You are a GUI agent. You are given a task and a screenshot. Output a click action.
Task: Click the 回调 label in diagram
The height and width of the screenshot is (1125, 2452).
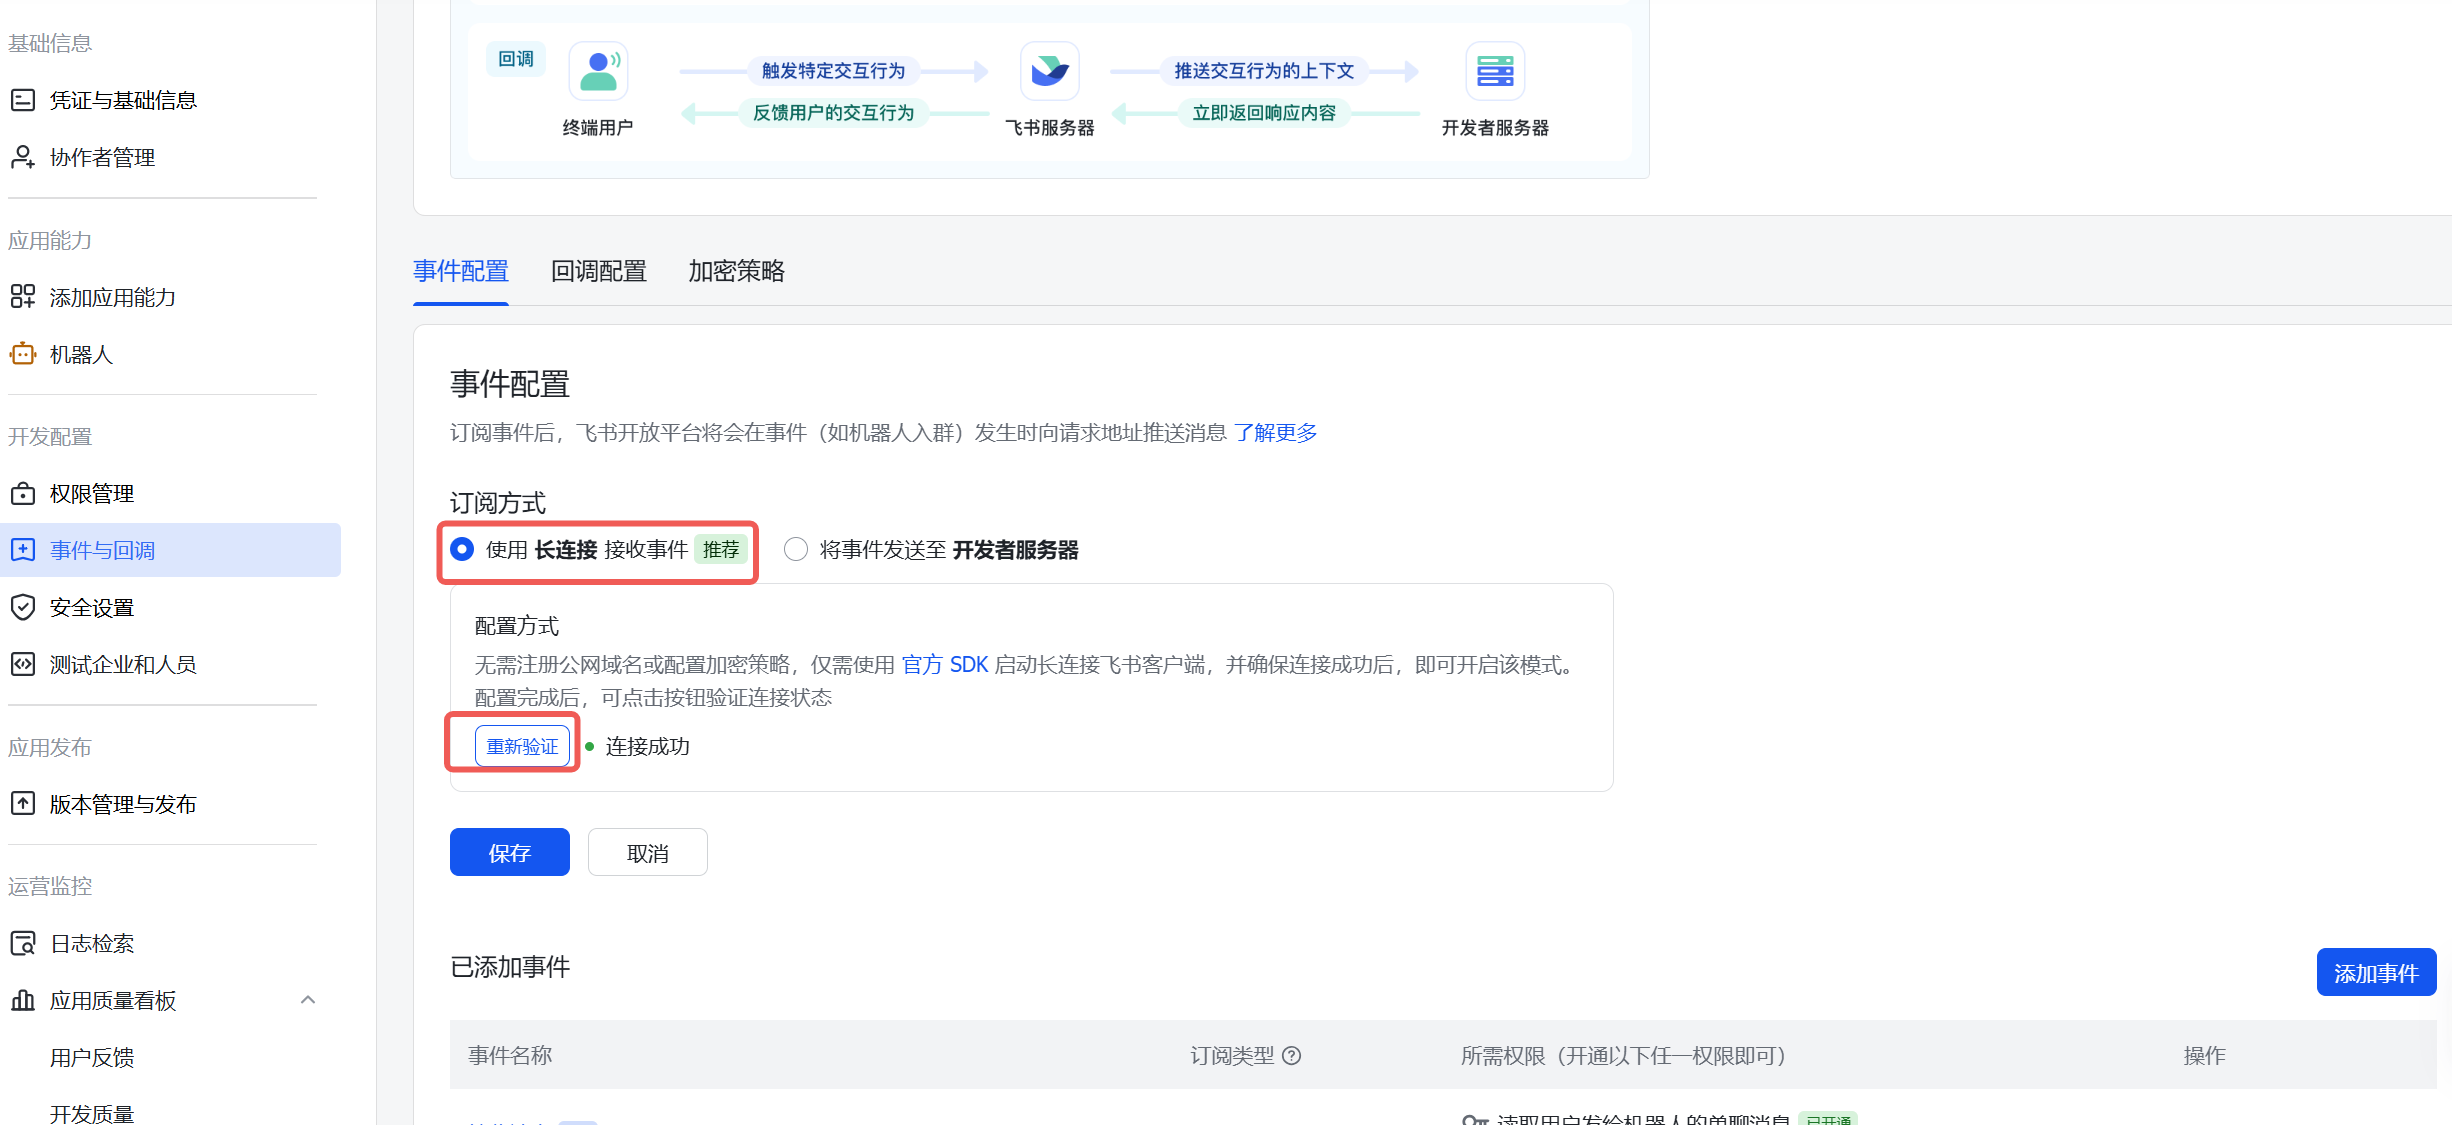[516, 59]
